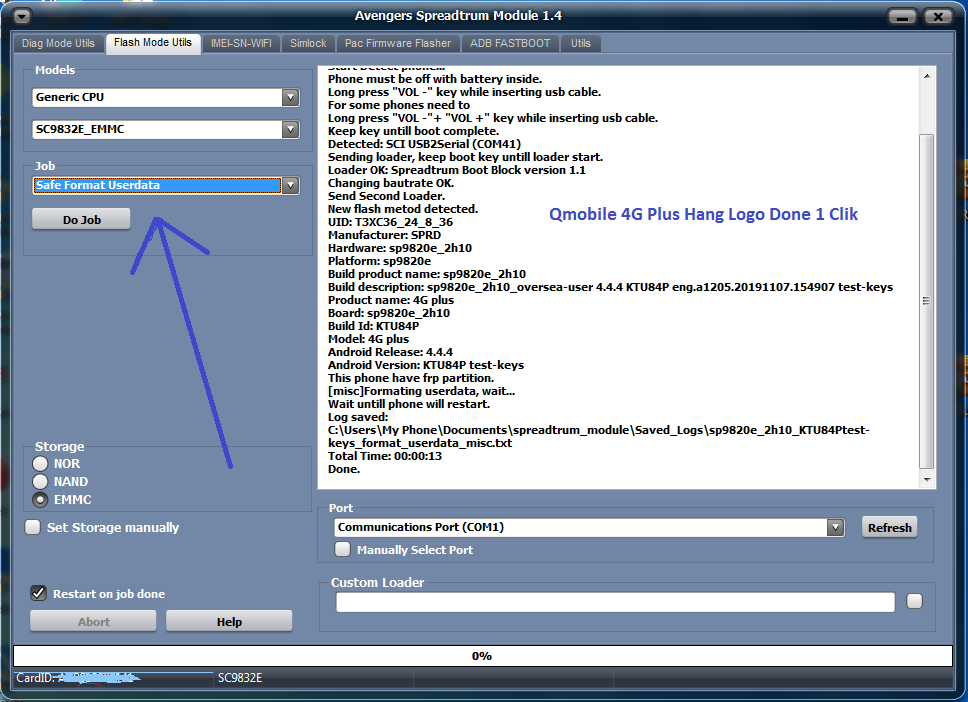Click the Do Job button
The width and height of the screenshot is (968, 702).
tap(81, 220)
